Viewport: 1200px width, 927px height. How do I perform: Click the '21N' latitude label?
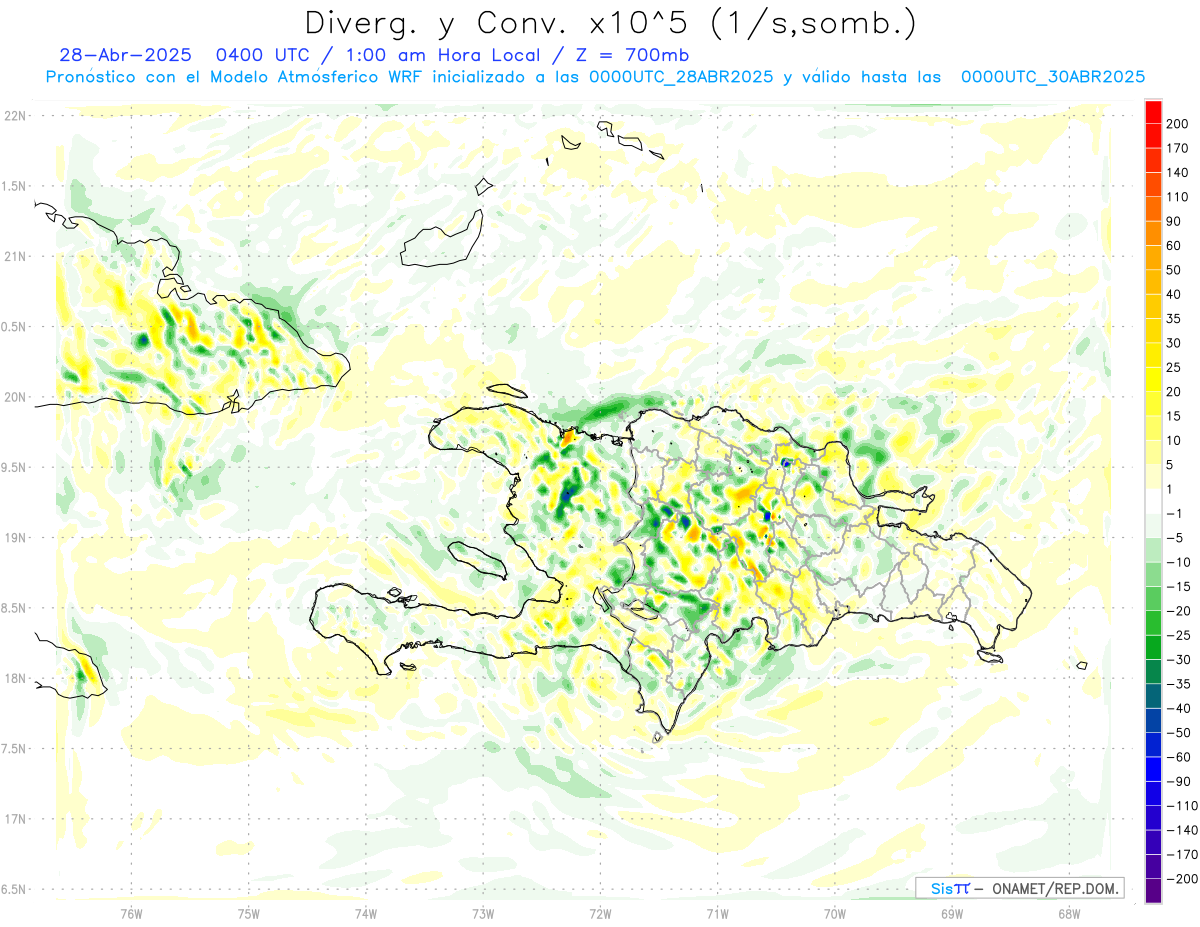14,256
